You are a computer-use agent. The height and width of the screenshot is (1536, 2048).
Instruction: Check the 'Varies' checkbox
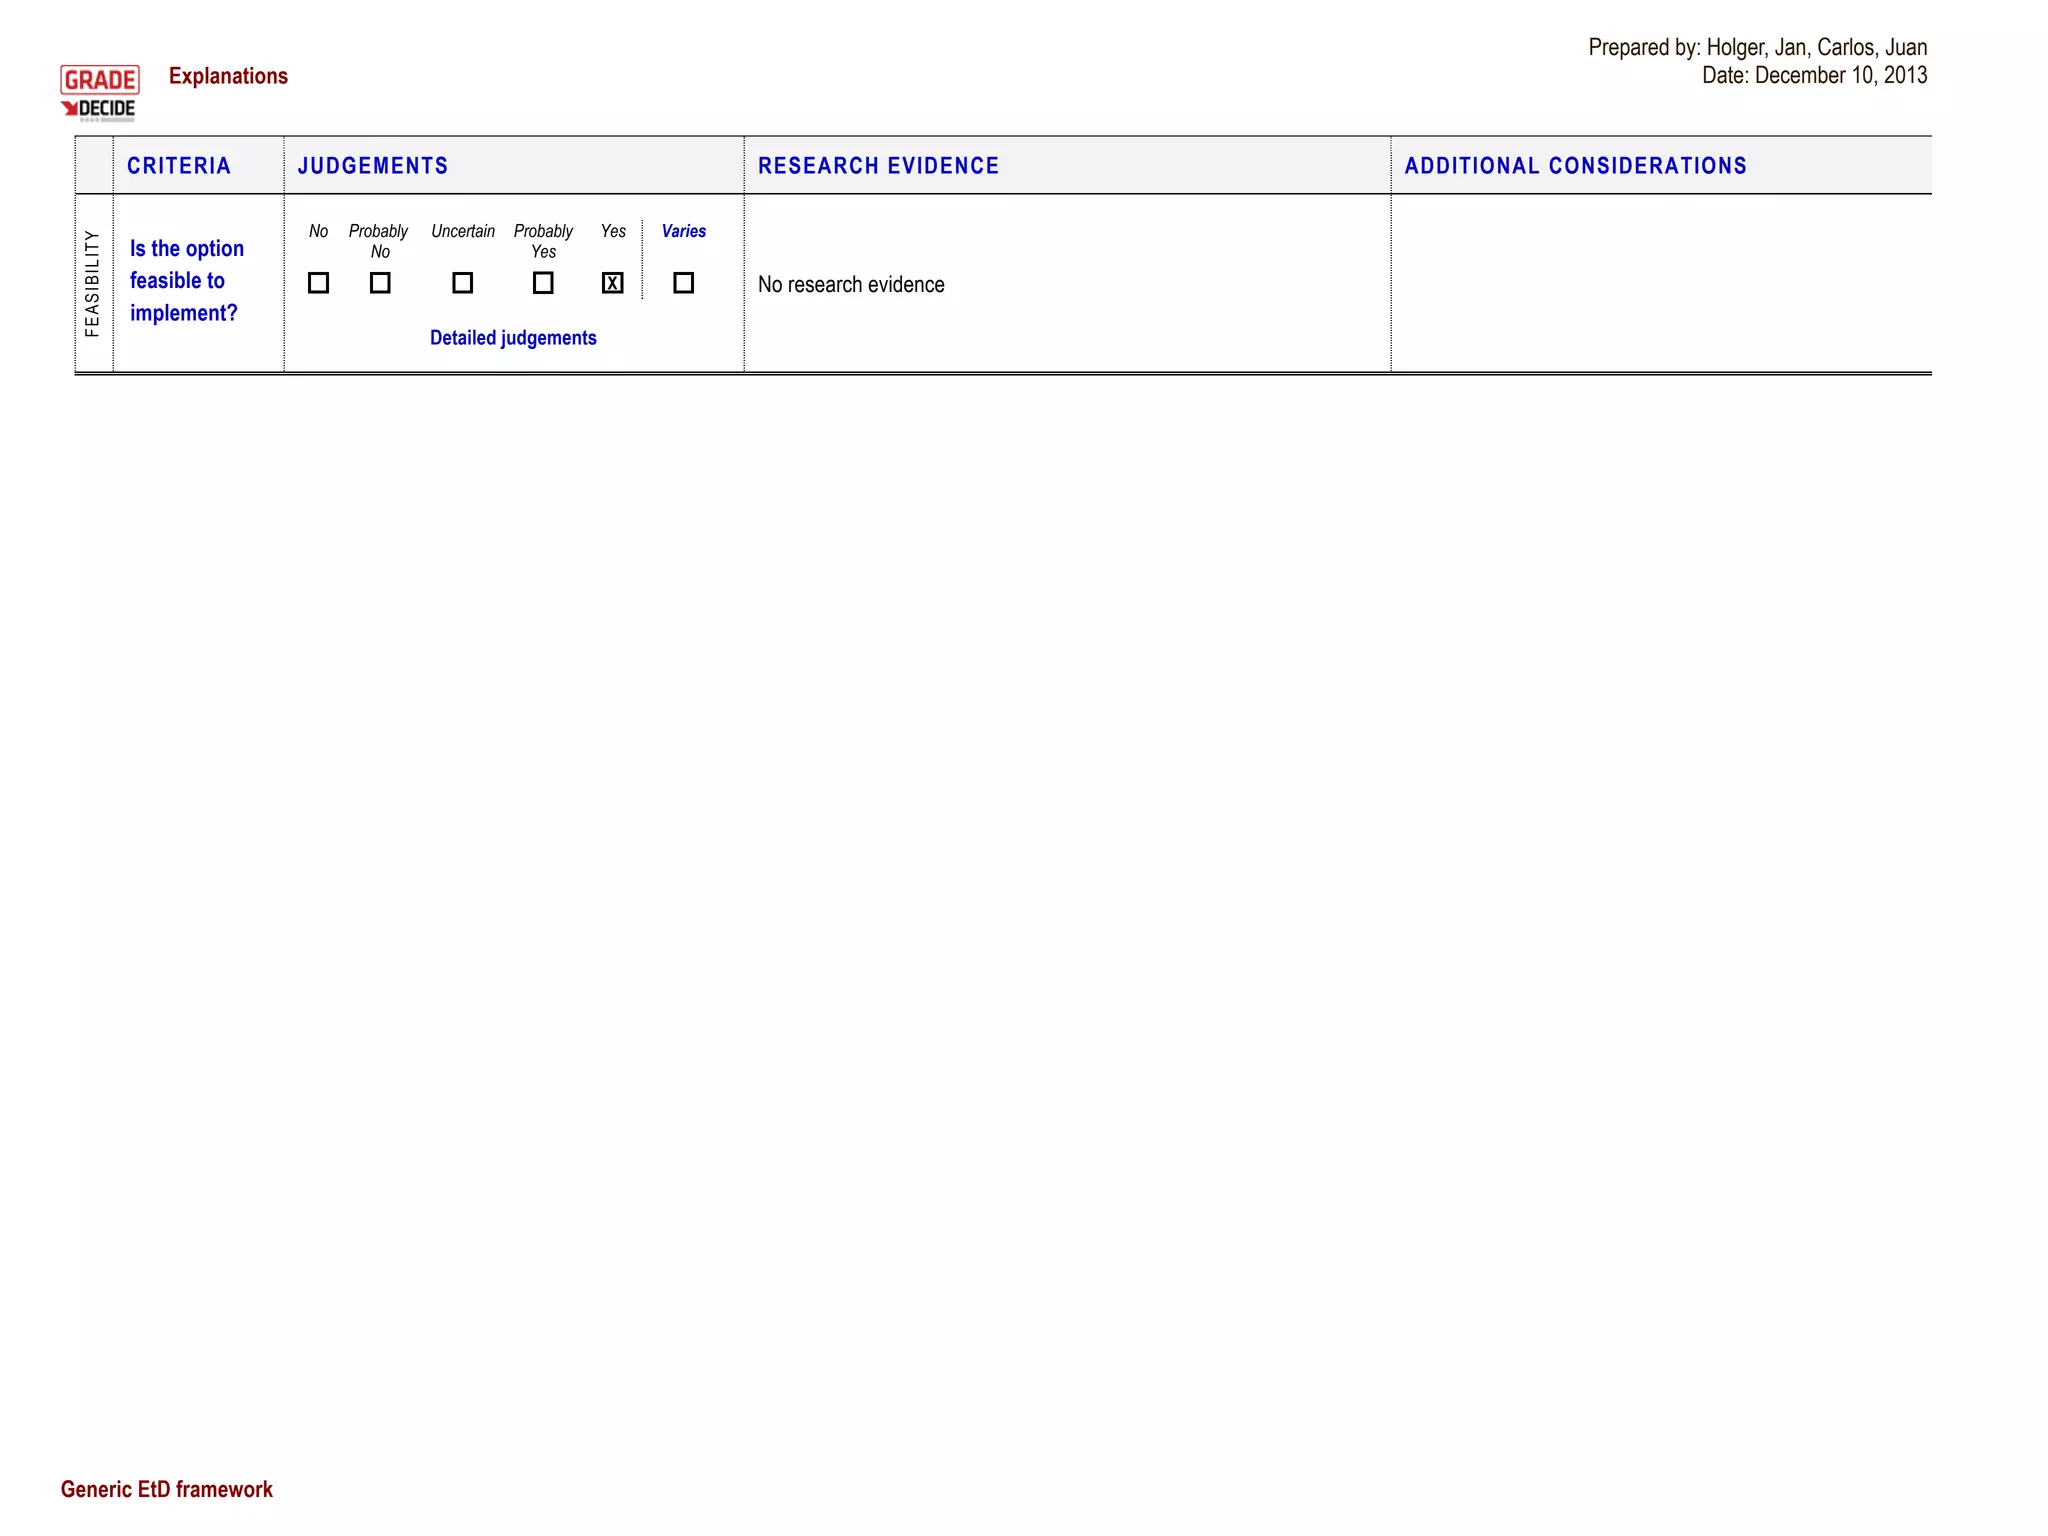[684, 283]
